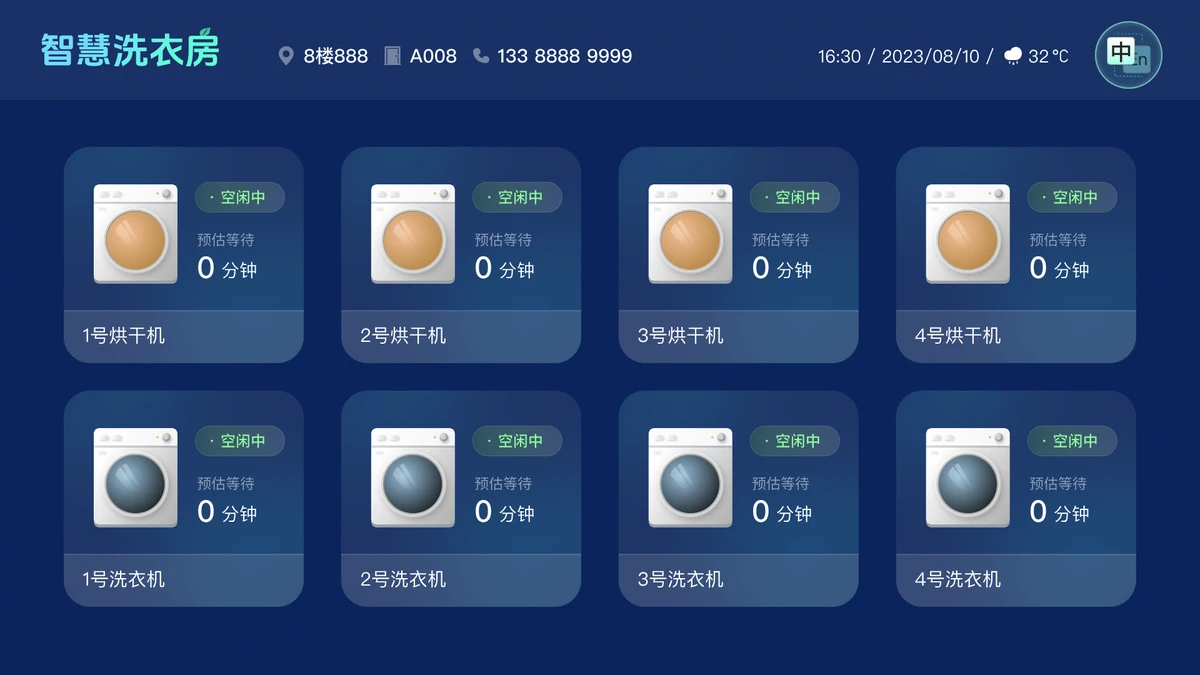Select the 4号烘干机 card
The height and width of the screenshot is (675, 1200).
[x=1015, y=252]
